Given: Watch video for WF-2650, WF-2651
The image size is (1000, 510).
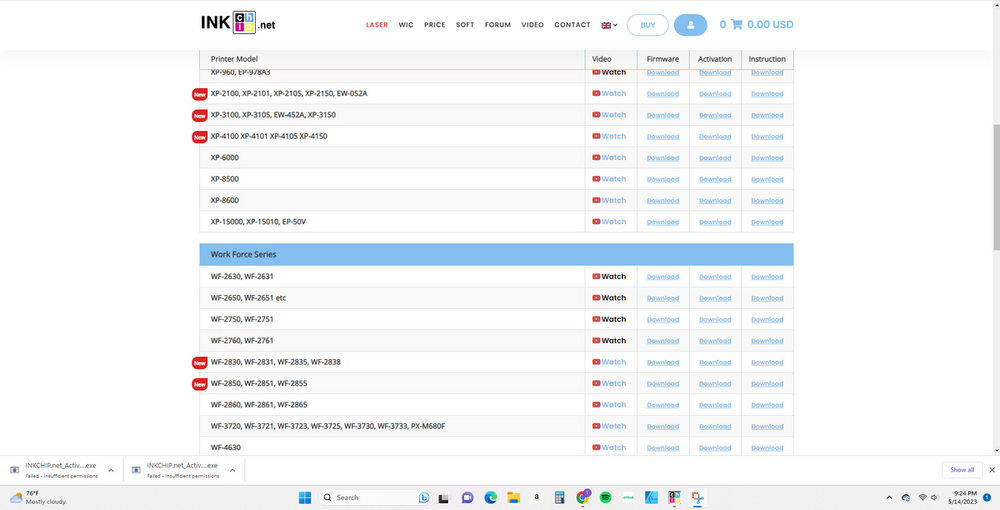Looking at the screenshot, I should point(609,298).
